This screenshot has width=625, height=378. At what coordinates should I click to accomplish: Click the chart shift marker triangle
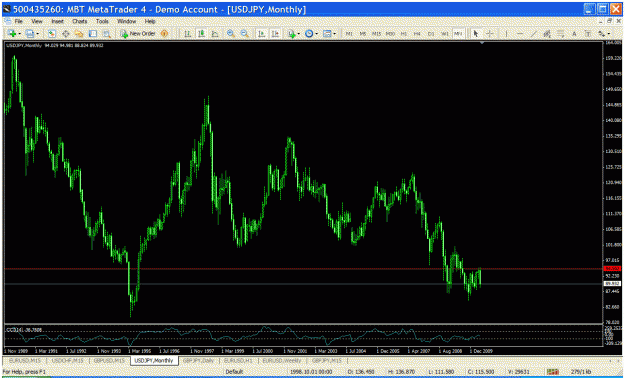482,42
